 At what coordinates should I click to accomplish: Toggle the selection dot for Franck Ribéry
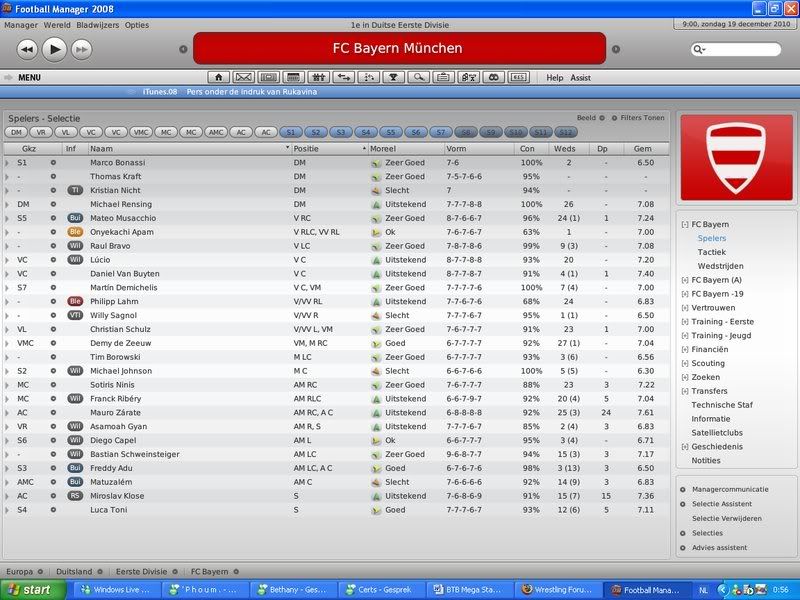[x=53, y=399]
